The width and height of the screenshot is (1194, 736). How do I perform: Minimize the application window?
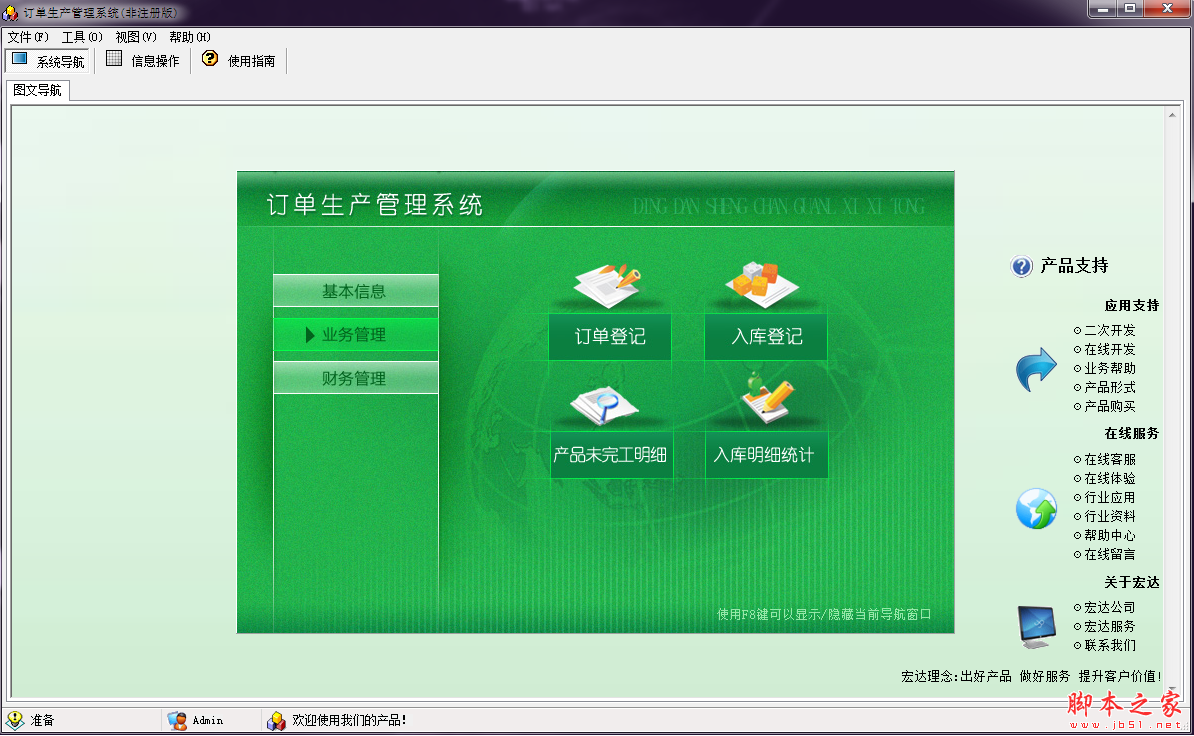1102,8
